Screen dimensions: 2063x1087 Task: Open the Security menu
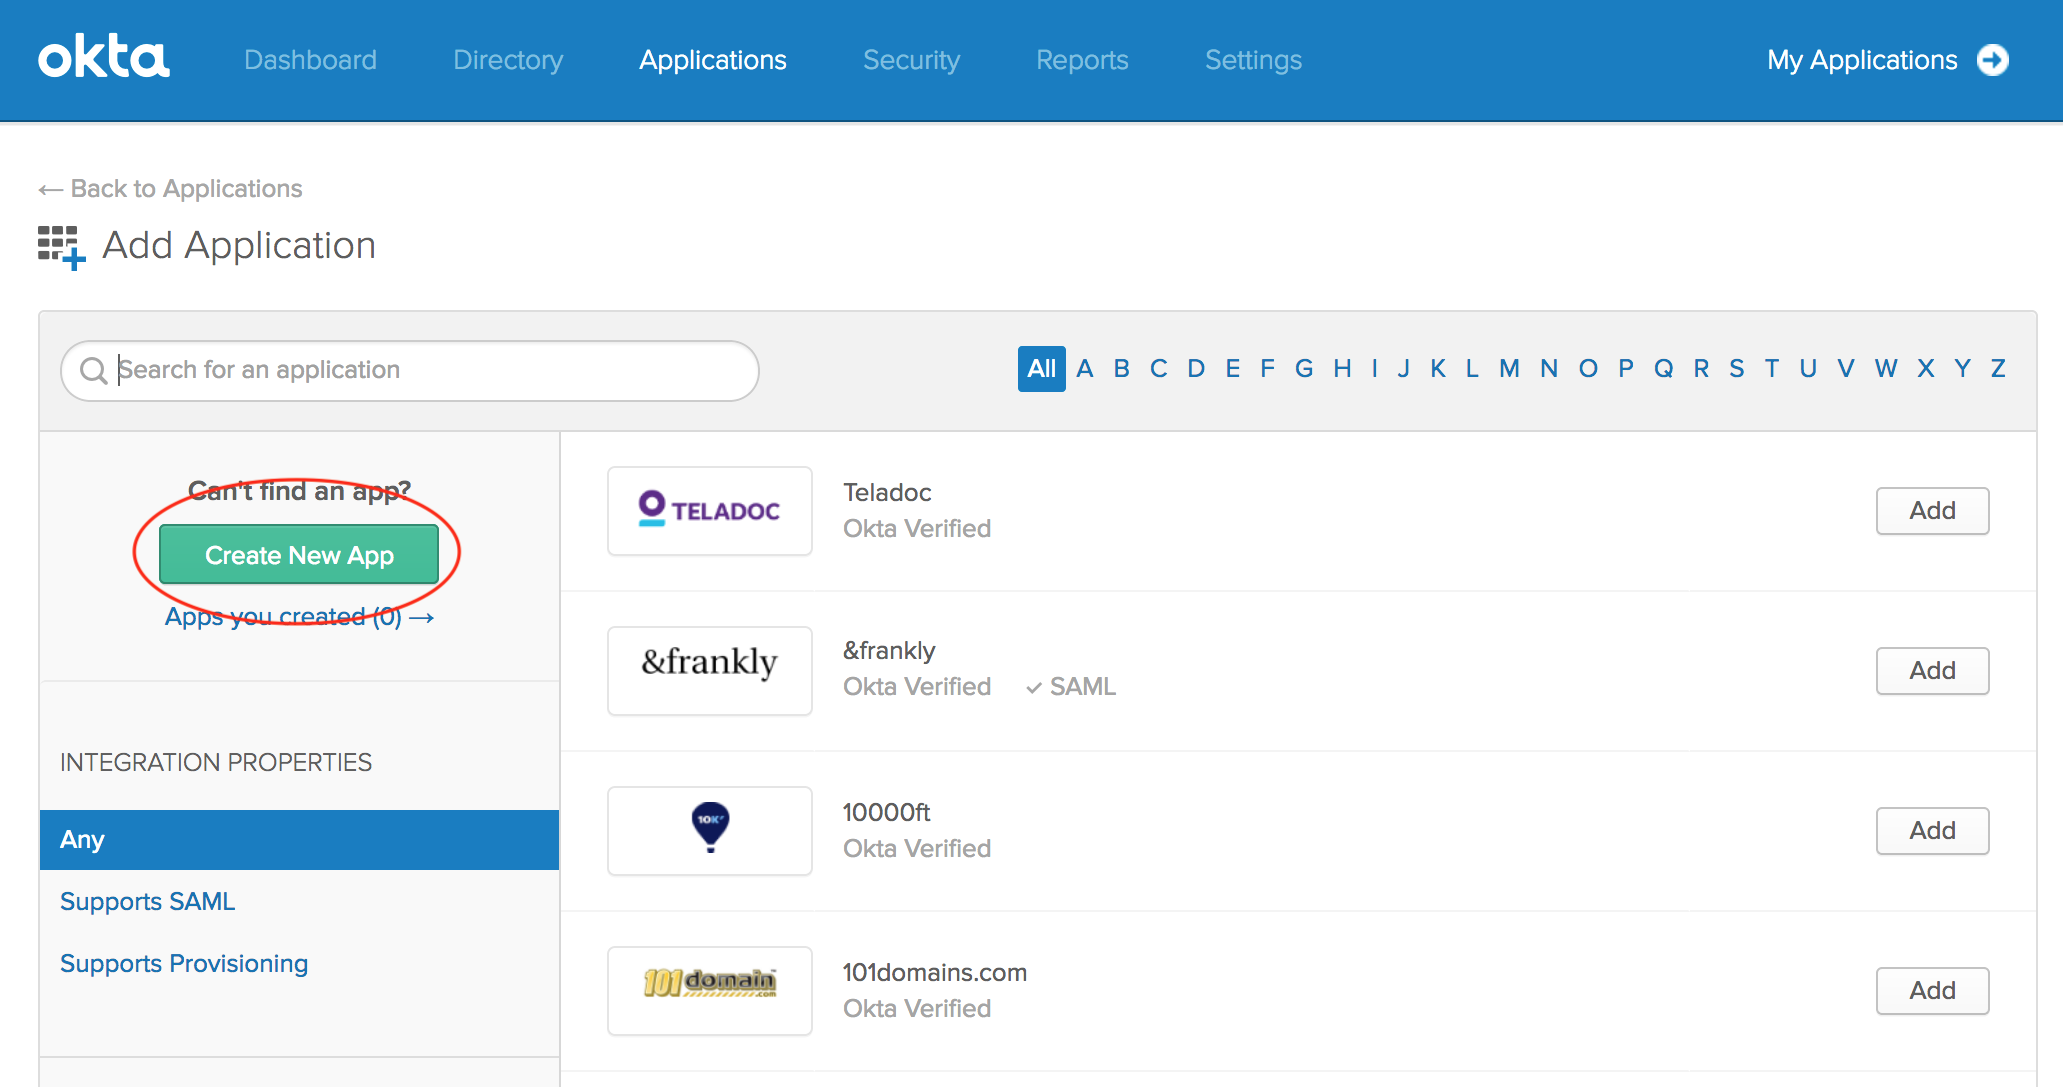[x=912, y=60]
